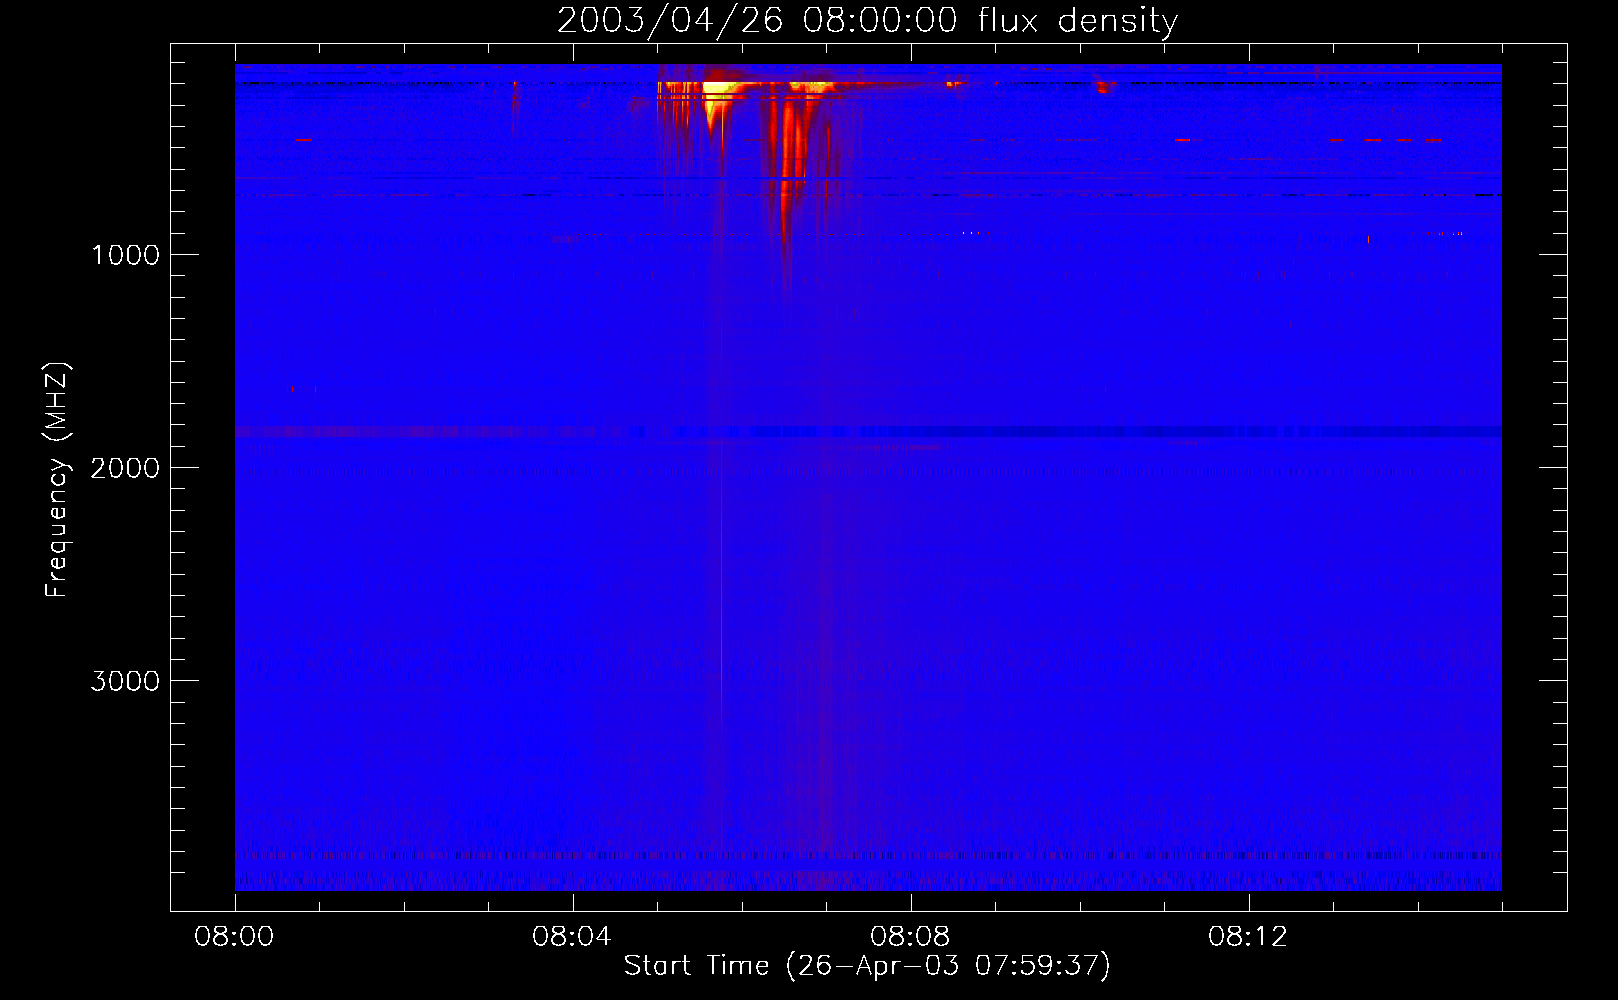The height and width of the screenshot is (1000, 1618).
Task: Click the 3000 frequency tick label
Action: click(x=125, y=681)
